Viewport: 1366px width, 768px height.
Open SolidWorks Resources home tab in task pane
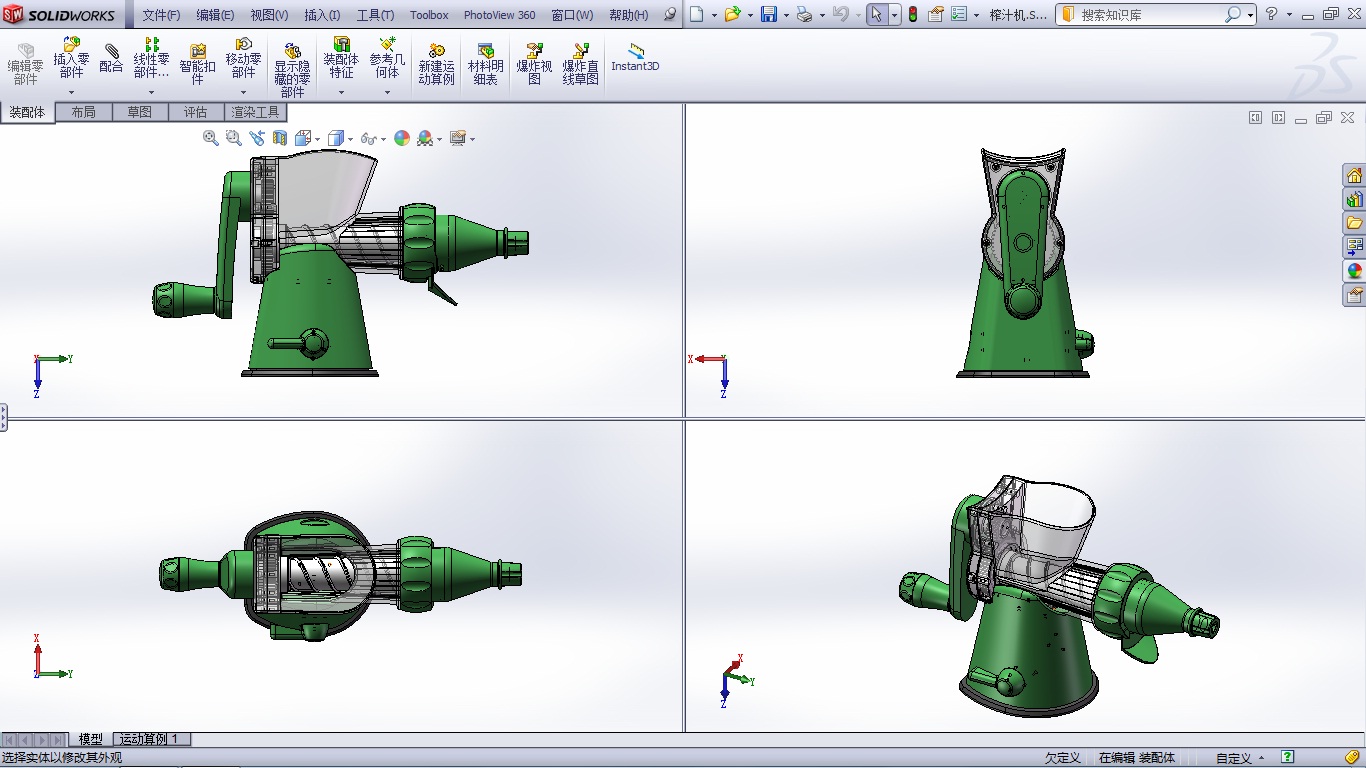click(x=1355, y=176)
